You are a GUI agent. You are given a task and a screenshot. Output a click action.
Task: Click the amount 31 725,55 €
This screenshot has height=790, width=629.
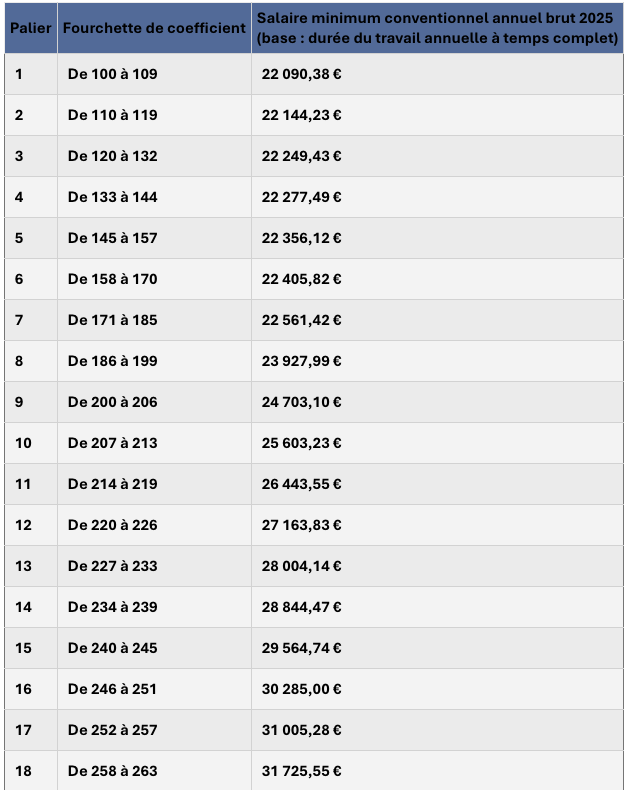[x=302, y=771]
